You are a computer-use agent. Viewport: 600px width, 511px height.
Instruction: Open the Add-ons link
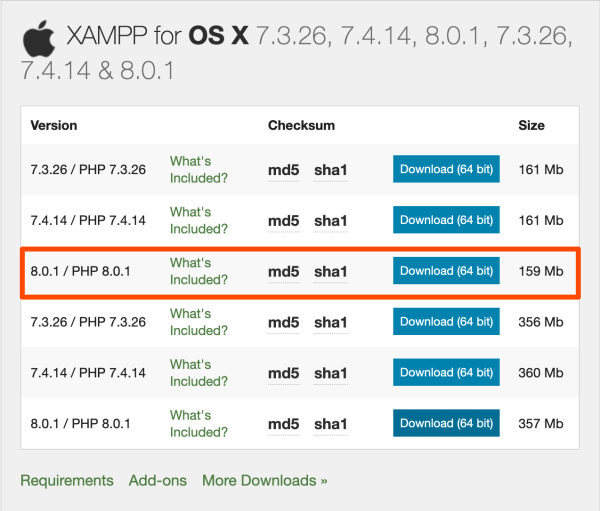tap(158, 481)
